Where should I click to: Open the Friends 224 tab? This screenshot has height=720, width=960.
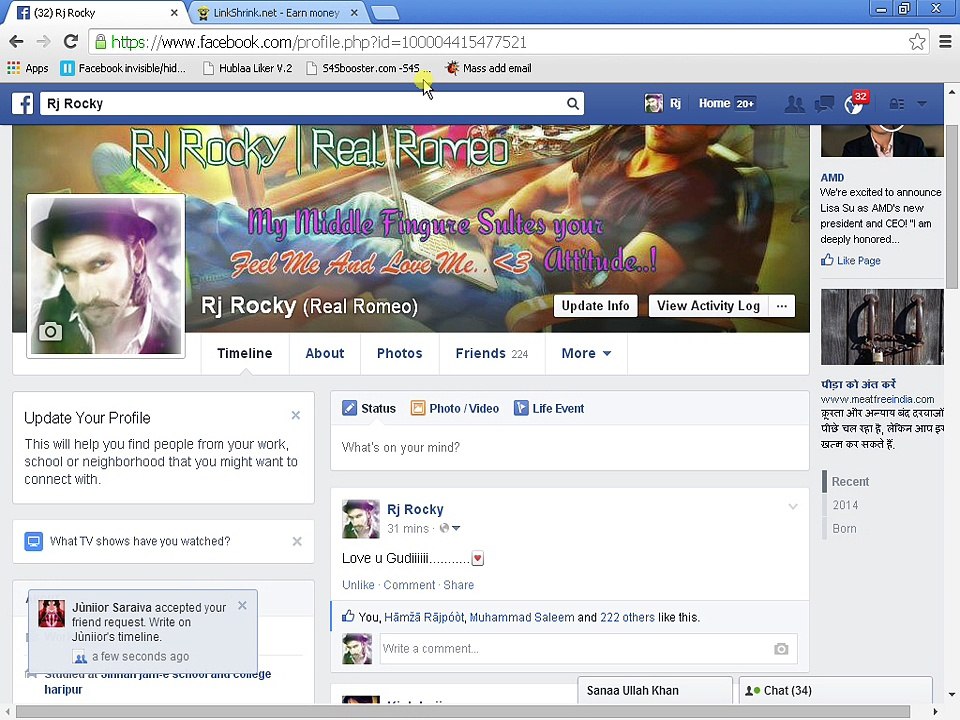(x=492, y=353)
